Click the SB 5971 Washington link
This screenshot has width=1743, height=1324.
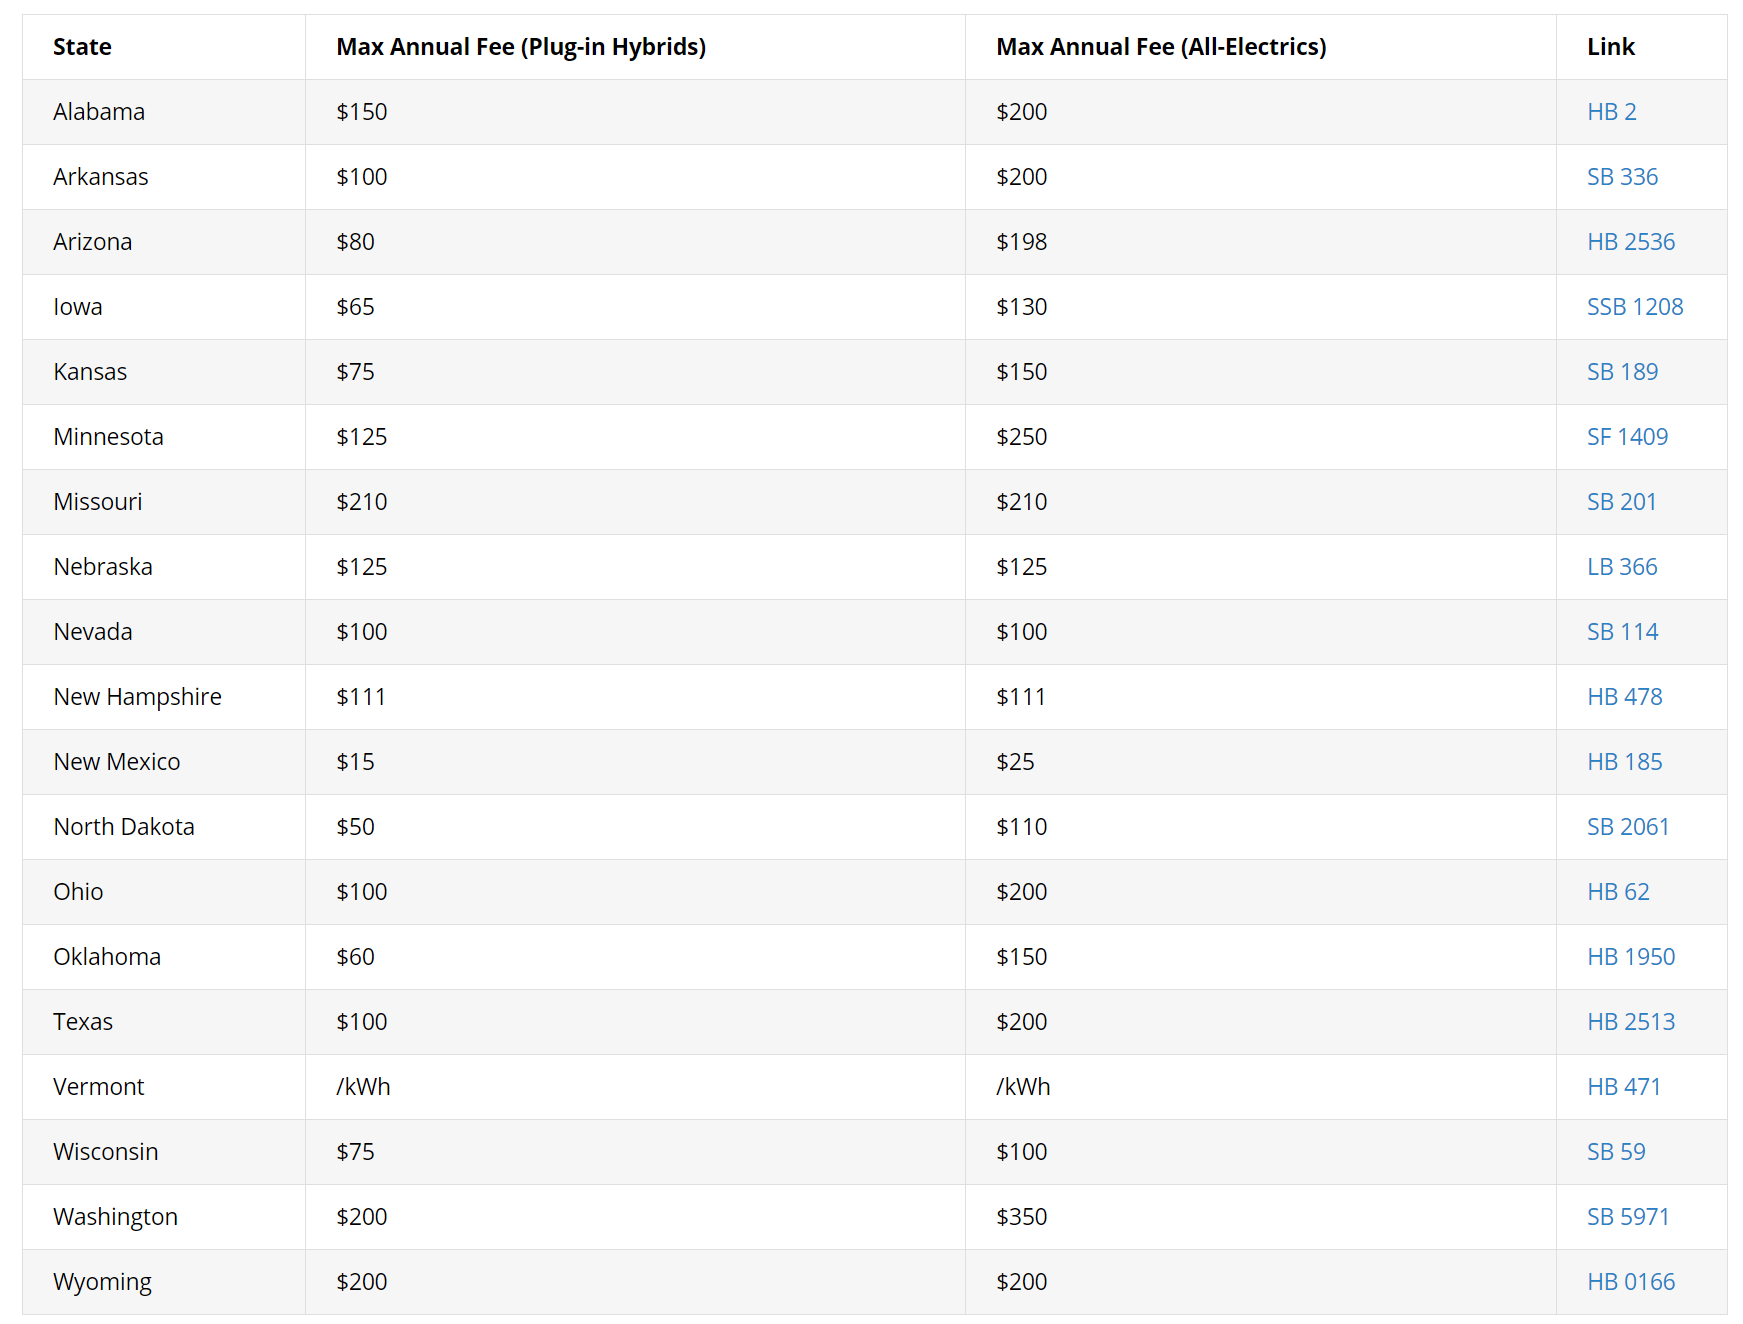click(1628, 1217)
